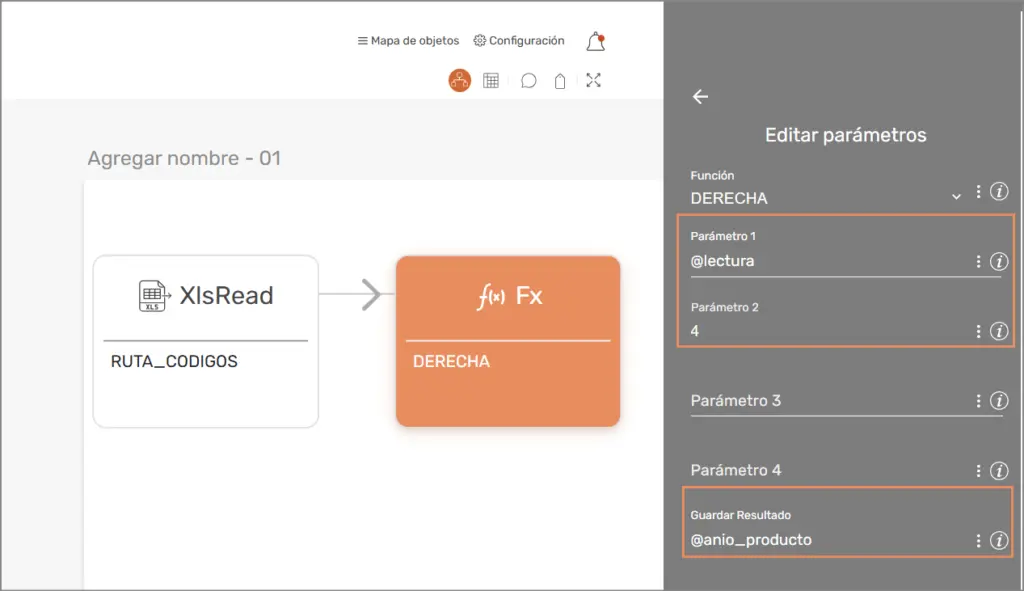
Task: Open the comments speech bubble icon
Action: (x=529, y=81)
